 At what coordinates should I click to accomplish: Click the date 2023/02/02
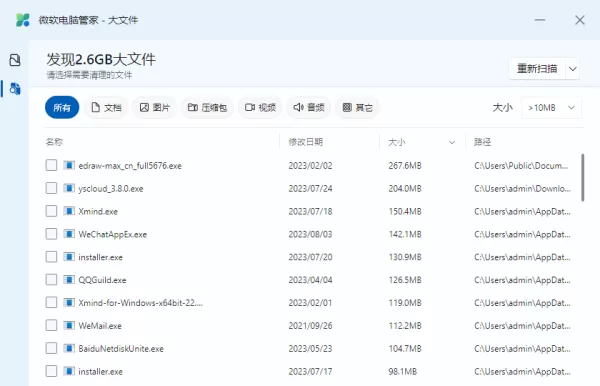coord(310,166)
